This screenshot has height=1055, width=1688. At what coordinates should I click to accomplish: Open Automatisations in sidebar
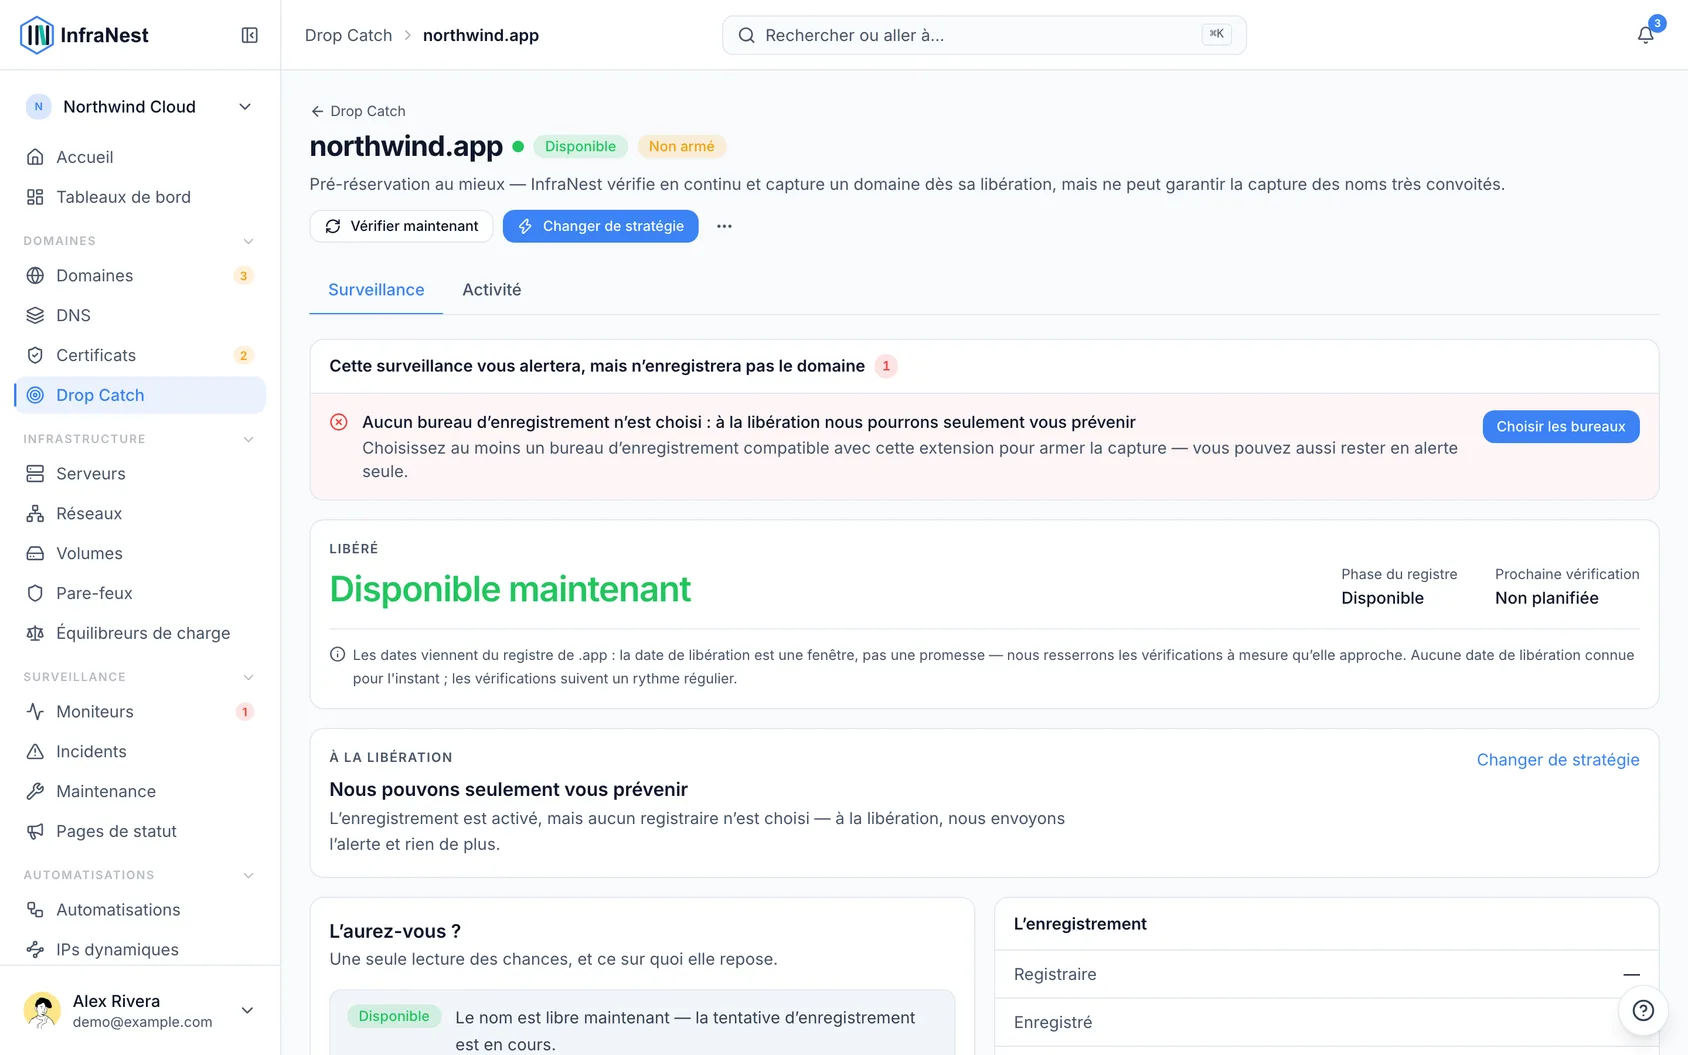click(140, 909)
